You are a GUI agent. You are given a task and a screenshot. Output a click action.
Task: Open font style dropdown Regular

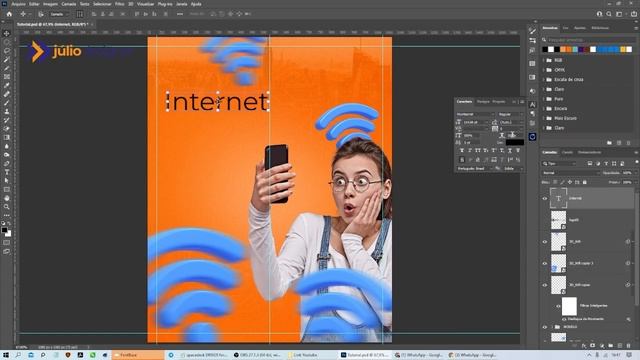(510, 114)
